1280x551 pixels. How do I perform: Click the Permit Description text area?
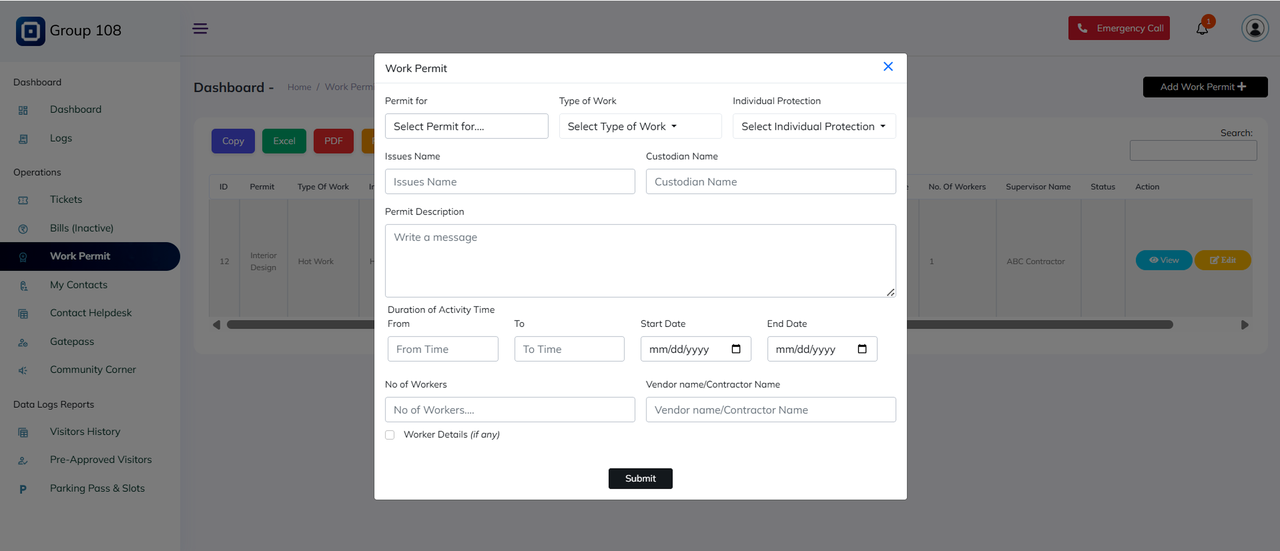640,260
